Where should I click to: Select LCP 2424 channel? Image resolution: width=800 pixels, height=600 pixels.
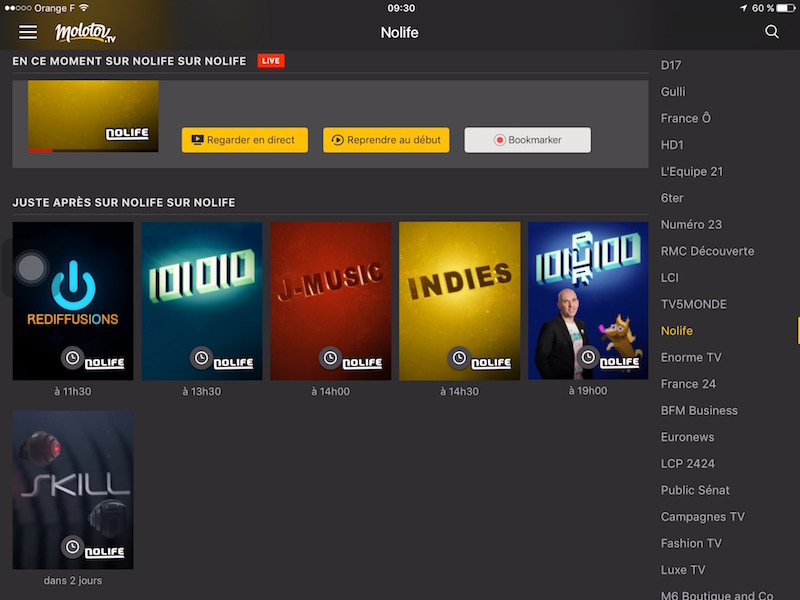coord(688,463)
